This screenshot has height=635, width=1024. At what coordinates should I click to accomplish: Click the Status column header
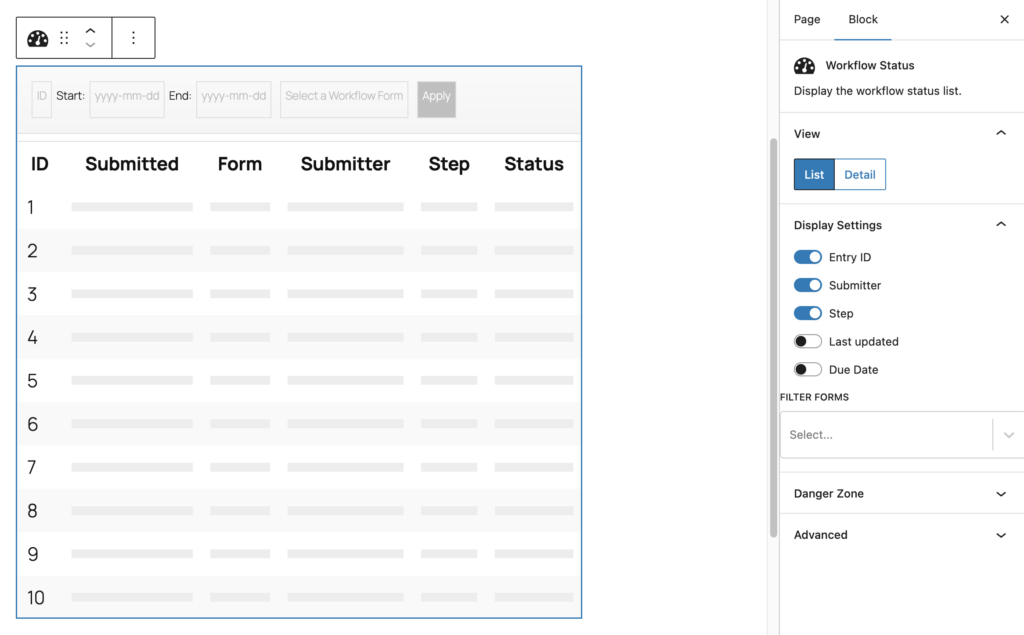tap(534, 164)
